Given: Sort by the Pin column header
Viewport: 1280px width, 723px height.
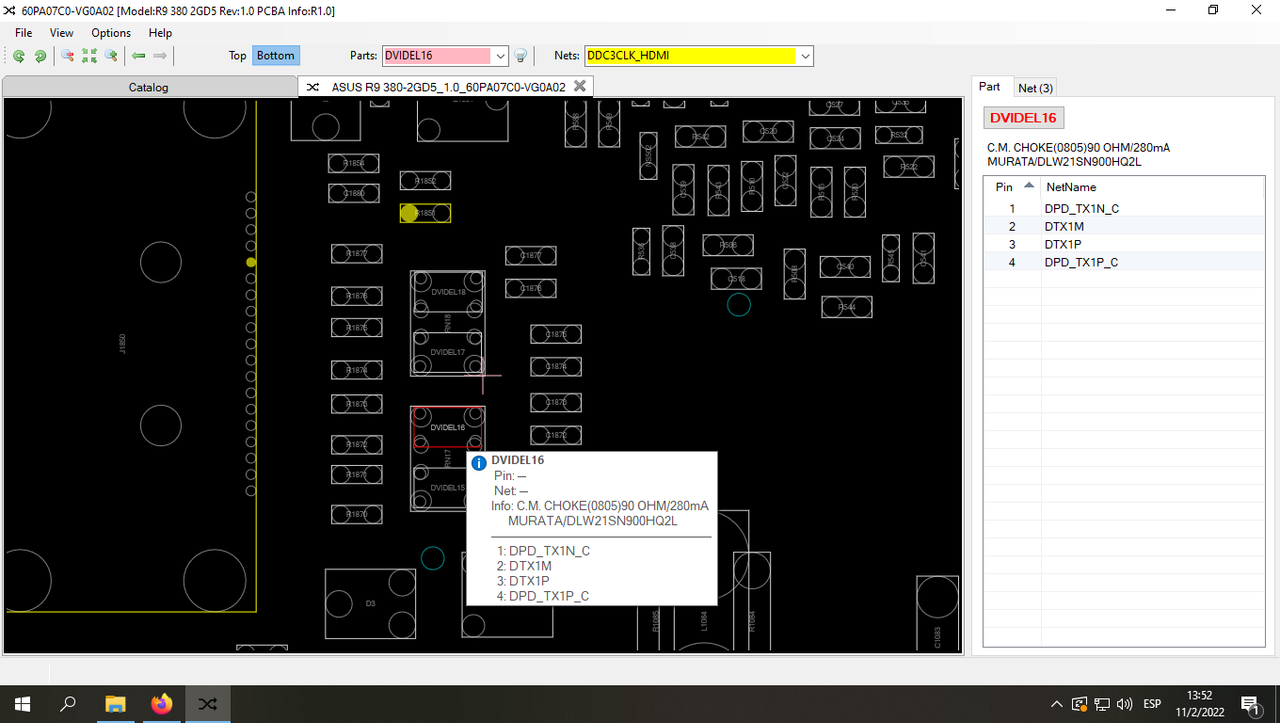Looking at the screenshot, I should tap(1012, 187).
